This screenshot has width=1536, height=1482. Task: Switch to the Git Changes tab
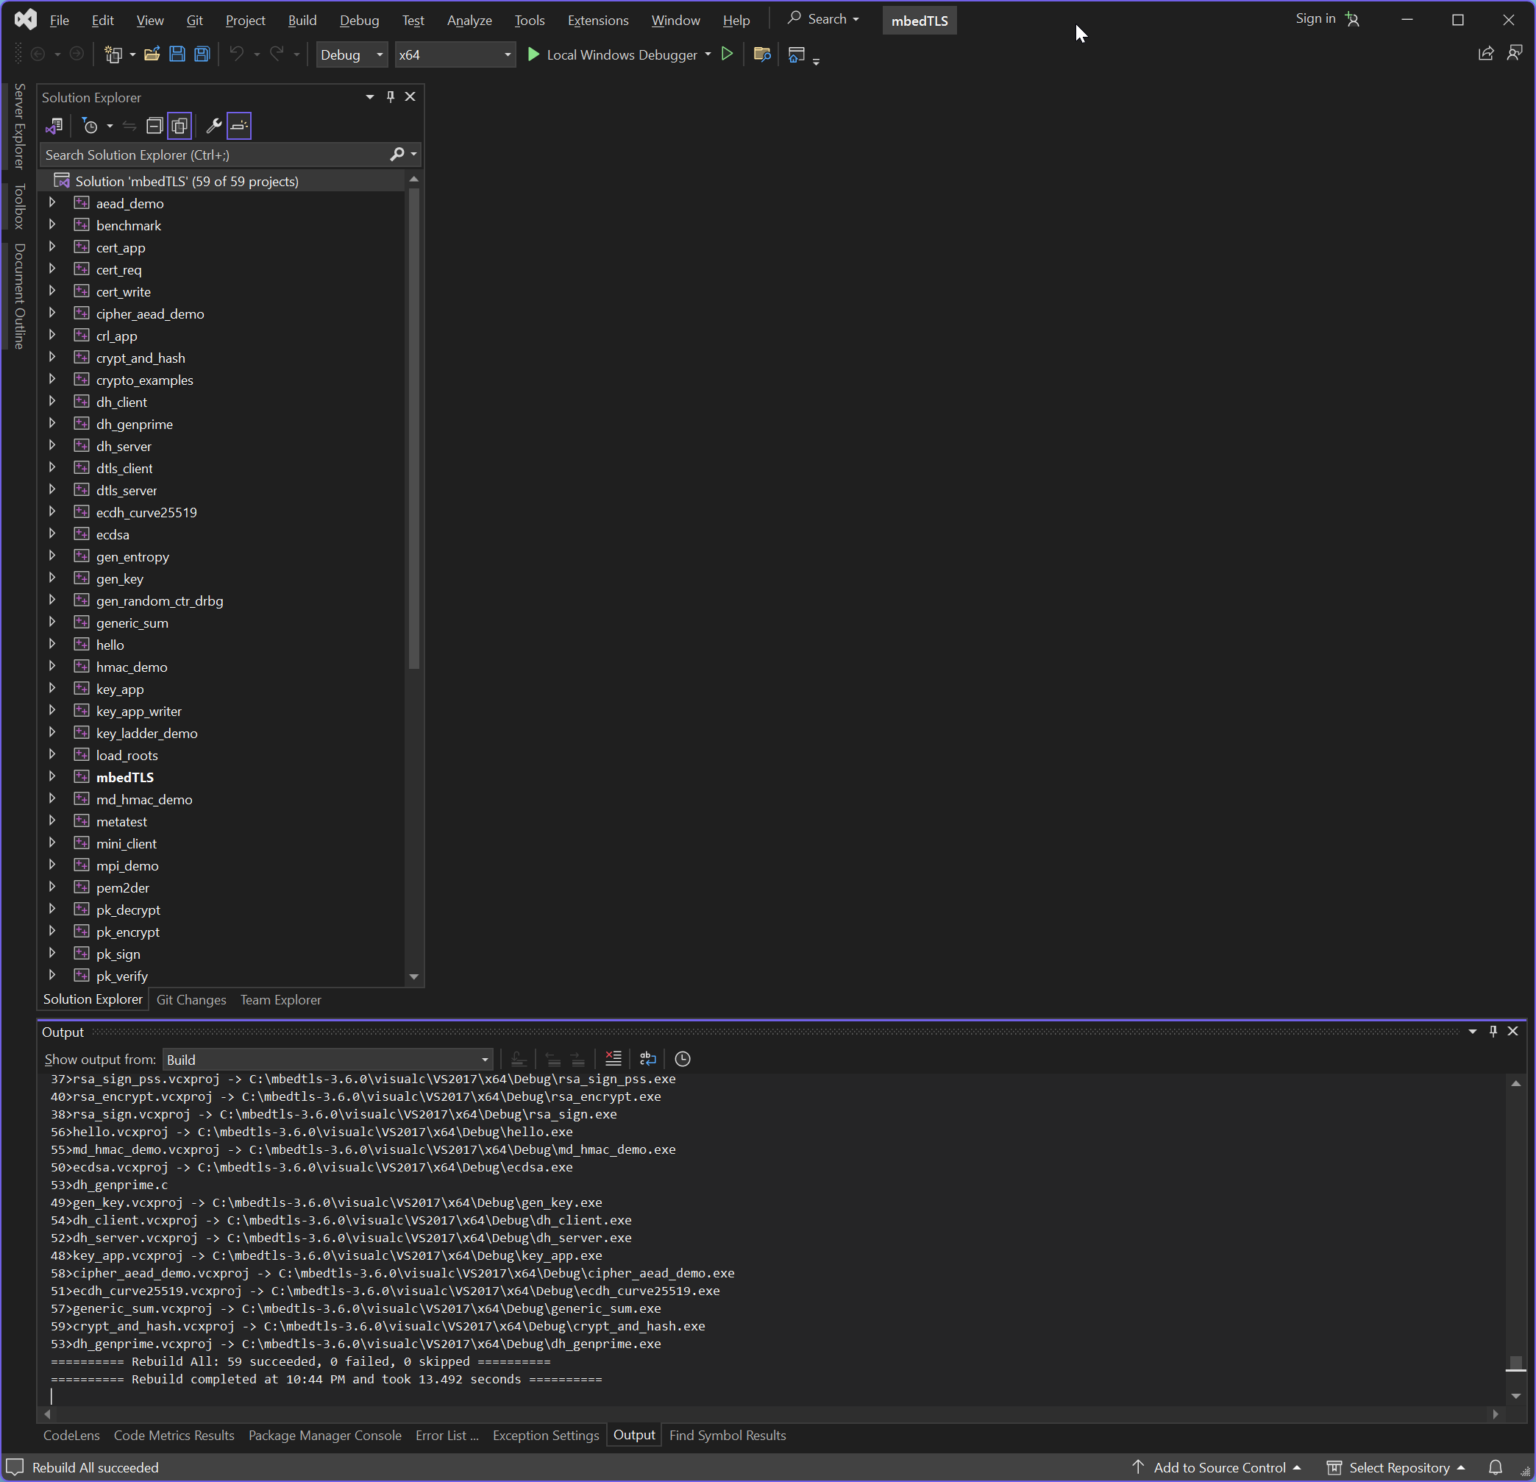[191, 999]
